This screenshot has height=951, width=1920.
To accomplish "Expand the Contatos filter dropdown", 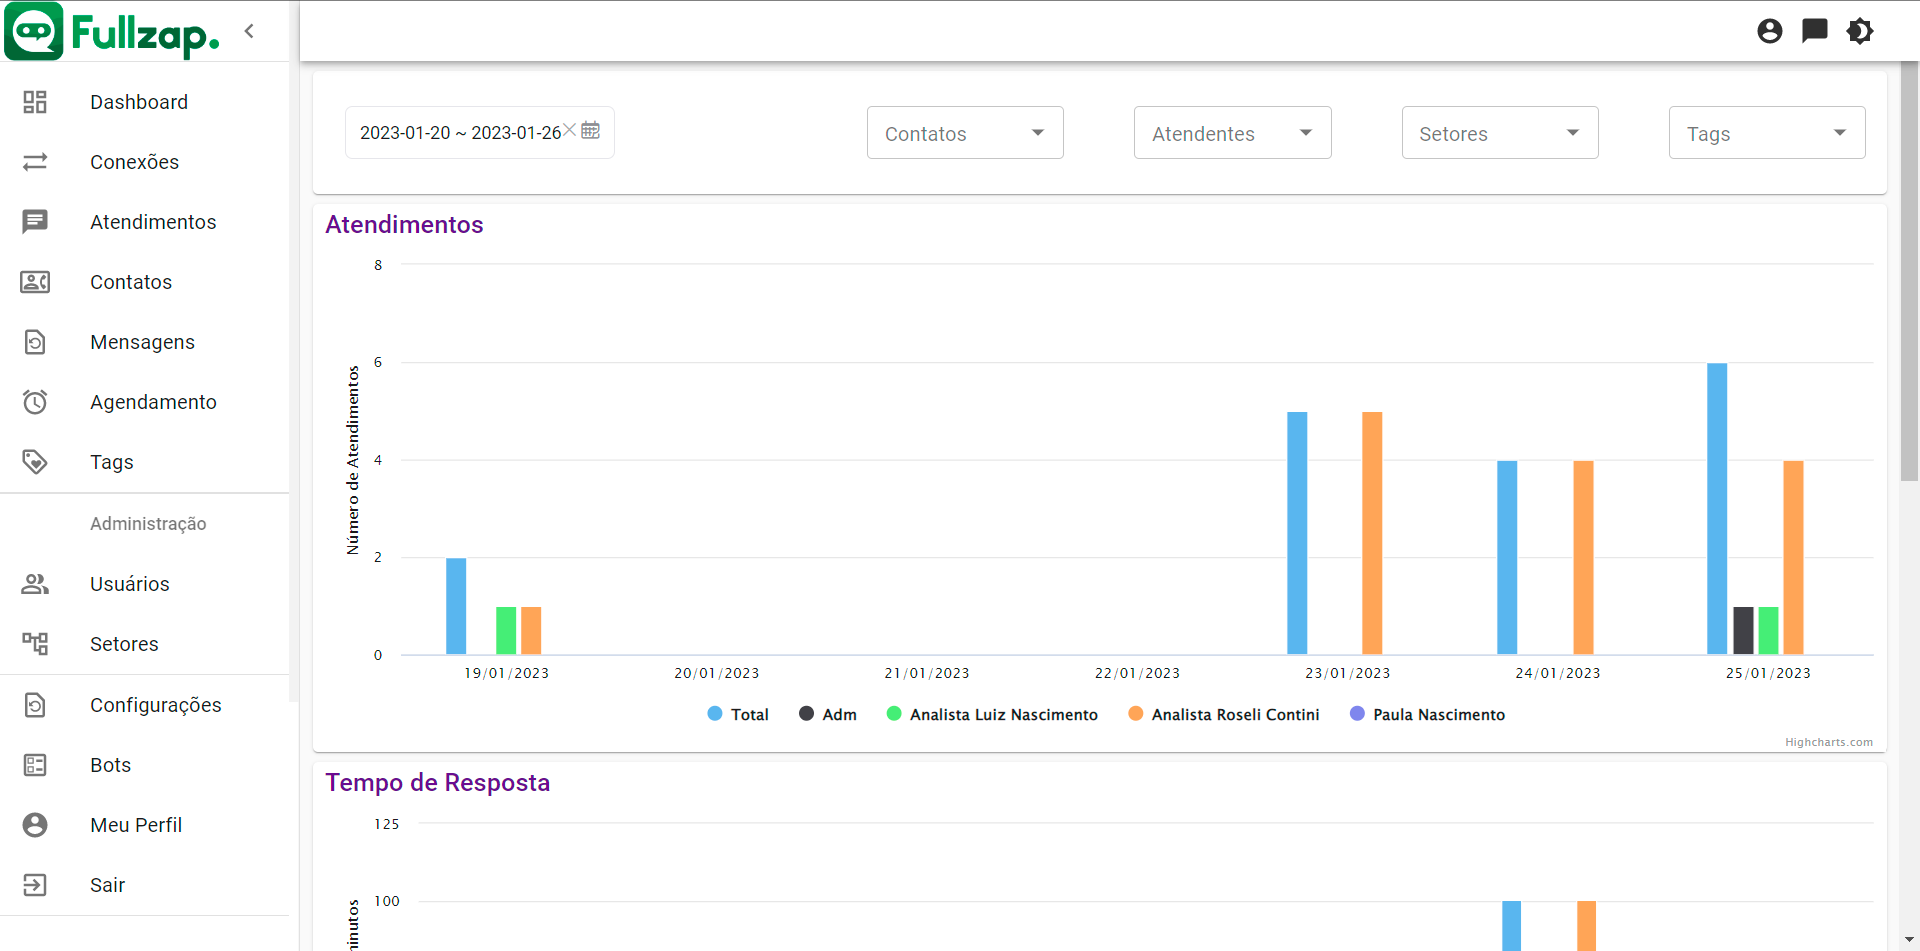I will click(x=965, y=133).
